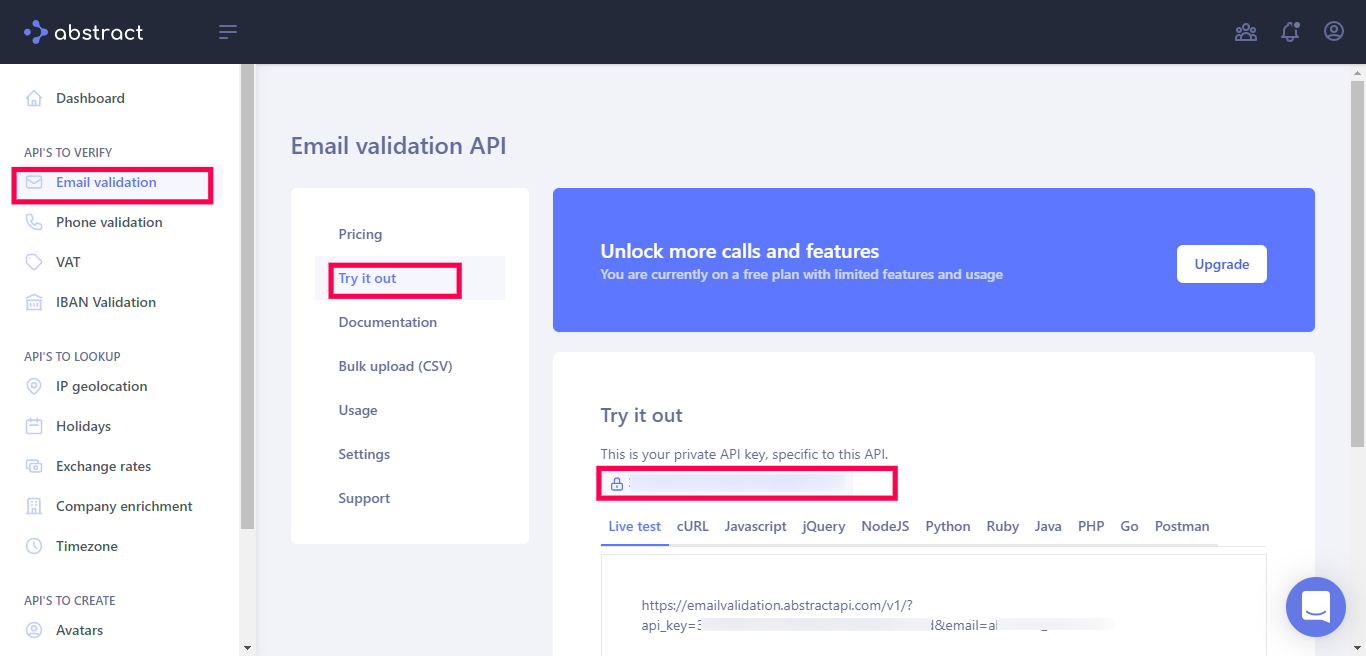Open the team members icon
Viewport: 1366px width, 656px height.
point(1246,32)
